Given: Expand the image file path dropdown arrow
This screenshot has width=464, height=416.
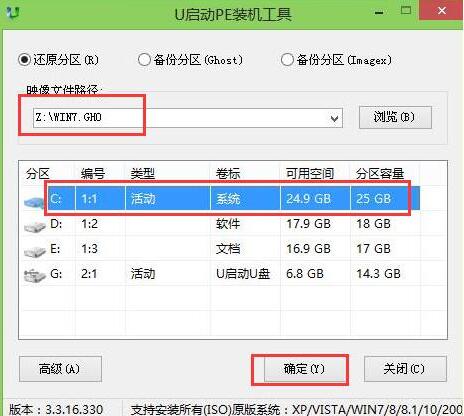Looking at the screenshot, I should coord(334,118).
